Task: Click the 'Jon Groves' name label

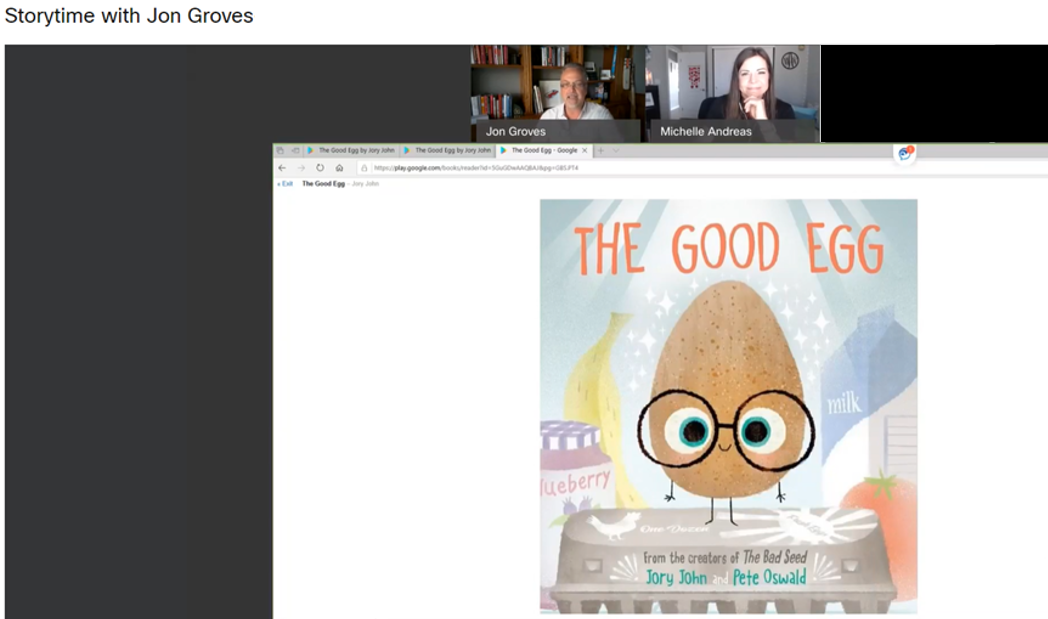Action: pos(516,132)
